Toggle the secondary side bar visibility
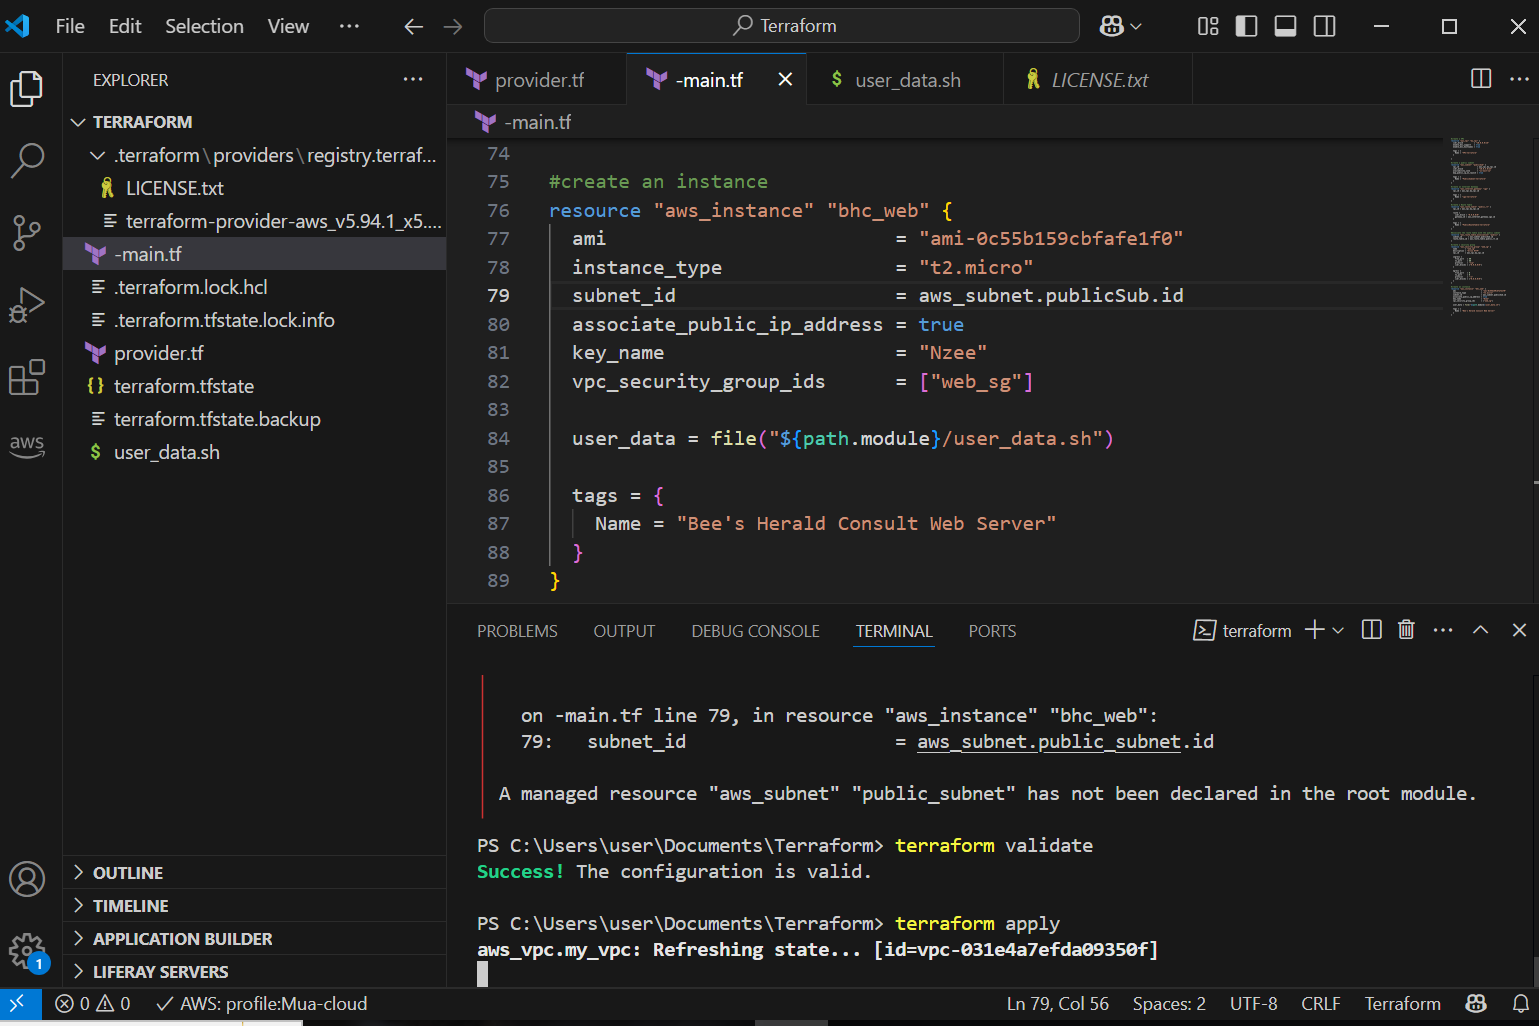The width and height of the screenshot is (1539, 1026). [1324, 26]
